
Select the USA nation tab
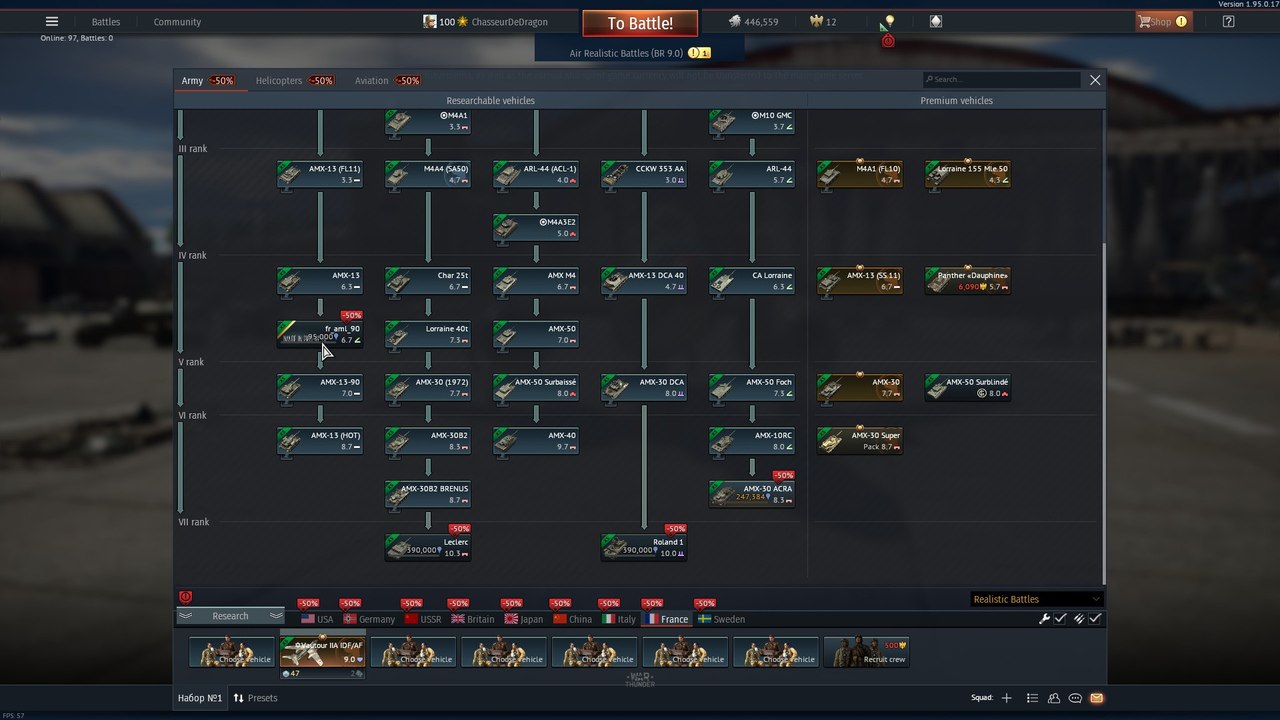coord(317,619)
